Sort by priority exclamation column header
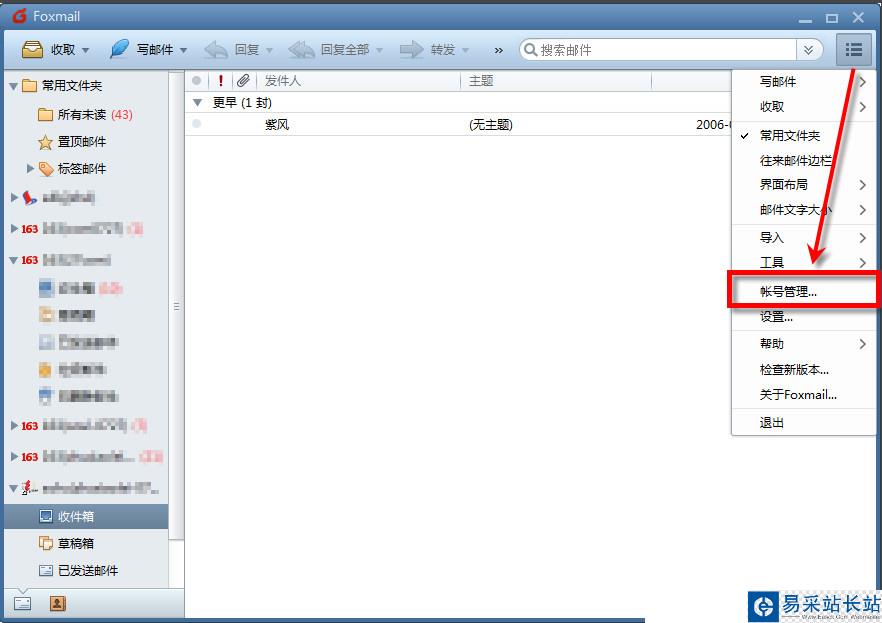The width and height of the screenshot is (882, 623). pos(220,81)
